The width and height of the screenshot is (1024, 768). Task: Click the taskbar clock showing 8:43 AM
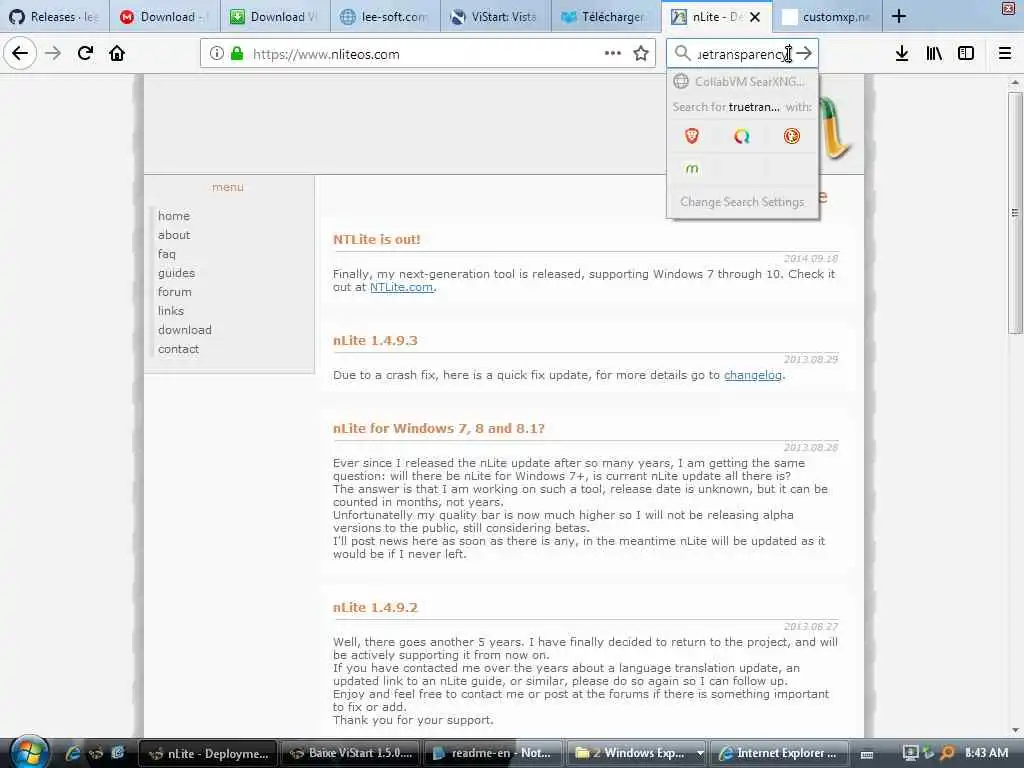pyautogui.click(x=986, y=753)
